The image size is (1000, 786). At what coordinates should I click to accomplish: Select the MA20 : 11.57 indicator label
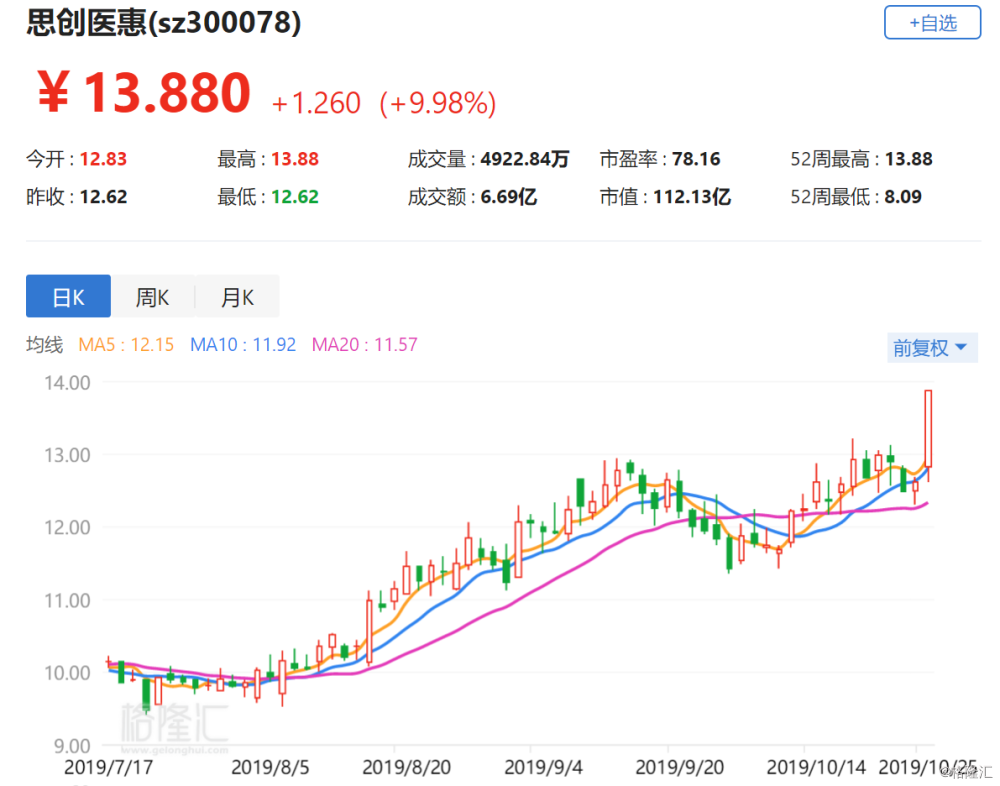pyautogui.click(x=365, y=345)
